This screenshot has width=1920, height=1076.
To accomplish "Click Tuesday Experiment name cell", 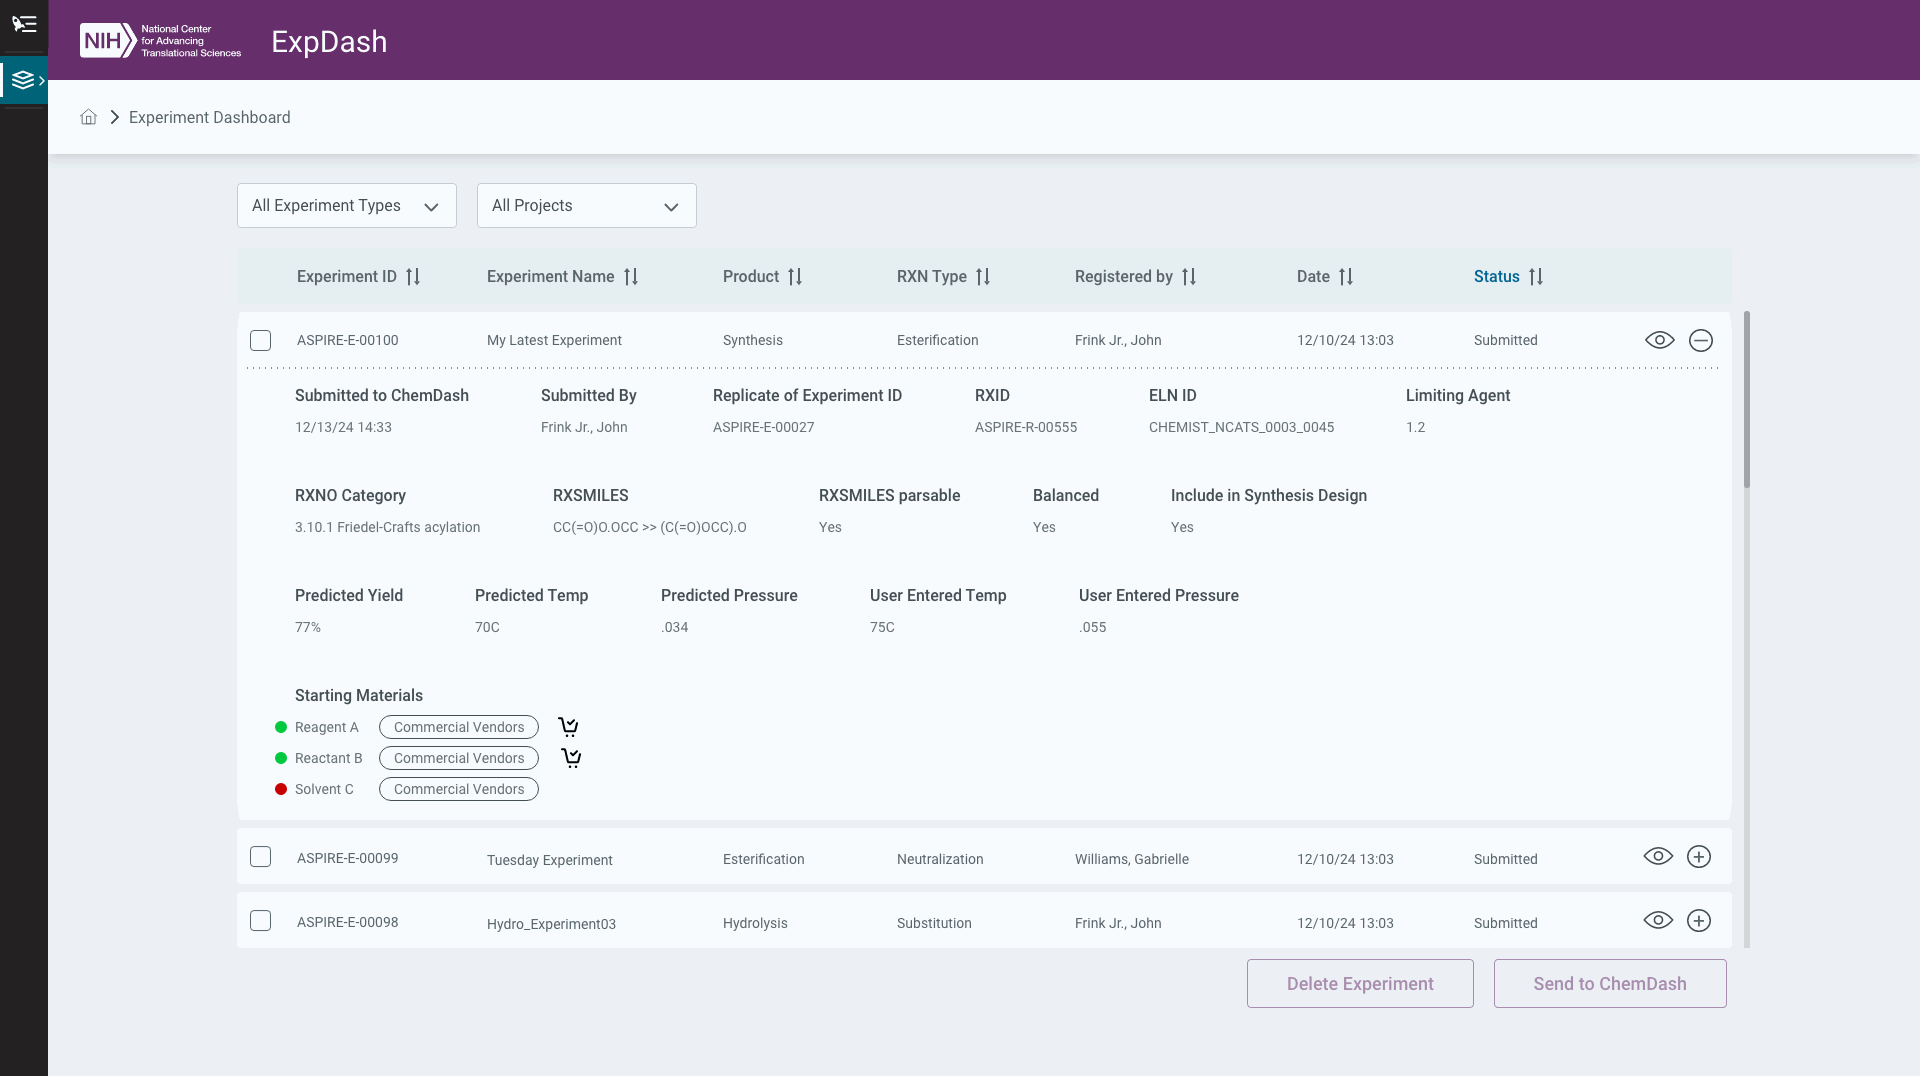I will [x=550, y=860].
